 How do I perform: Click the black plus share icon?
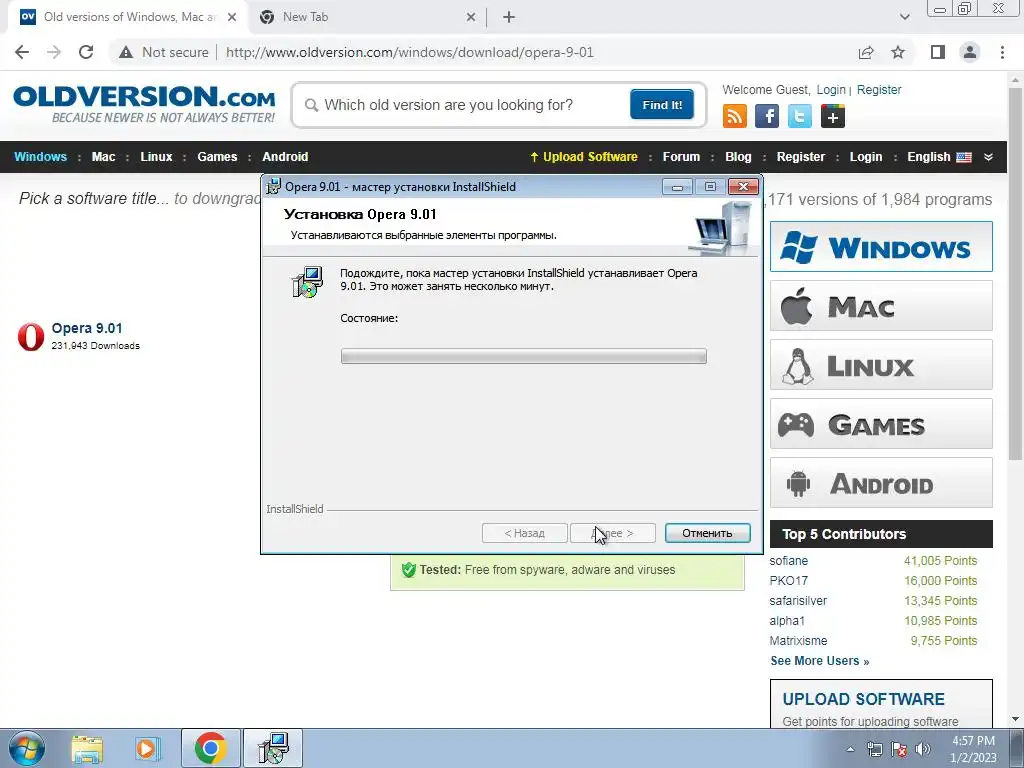click(x=833, y=116)
